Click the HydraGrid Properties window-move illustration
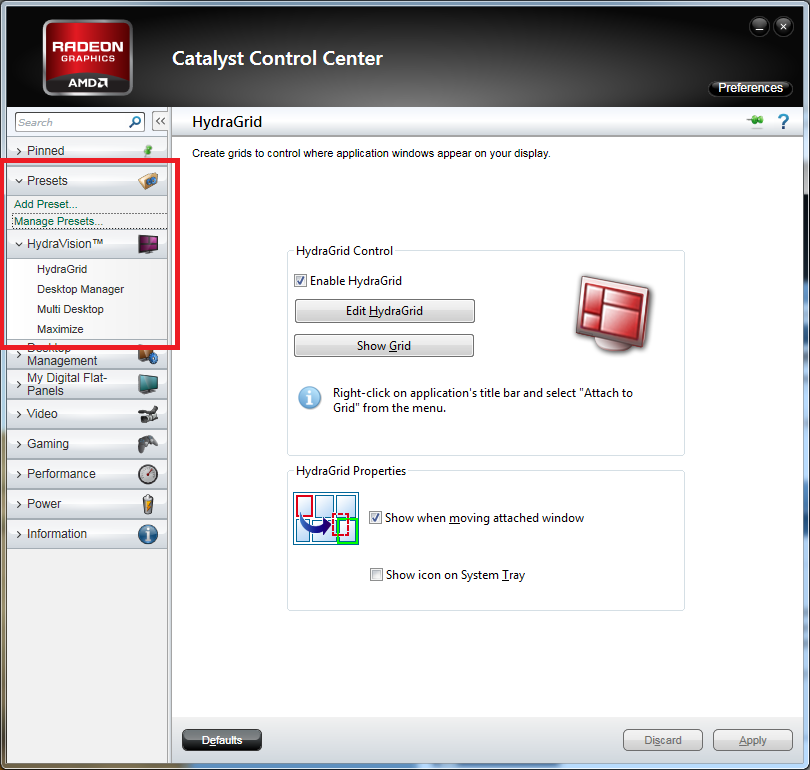 (326, 518)
